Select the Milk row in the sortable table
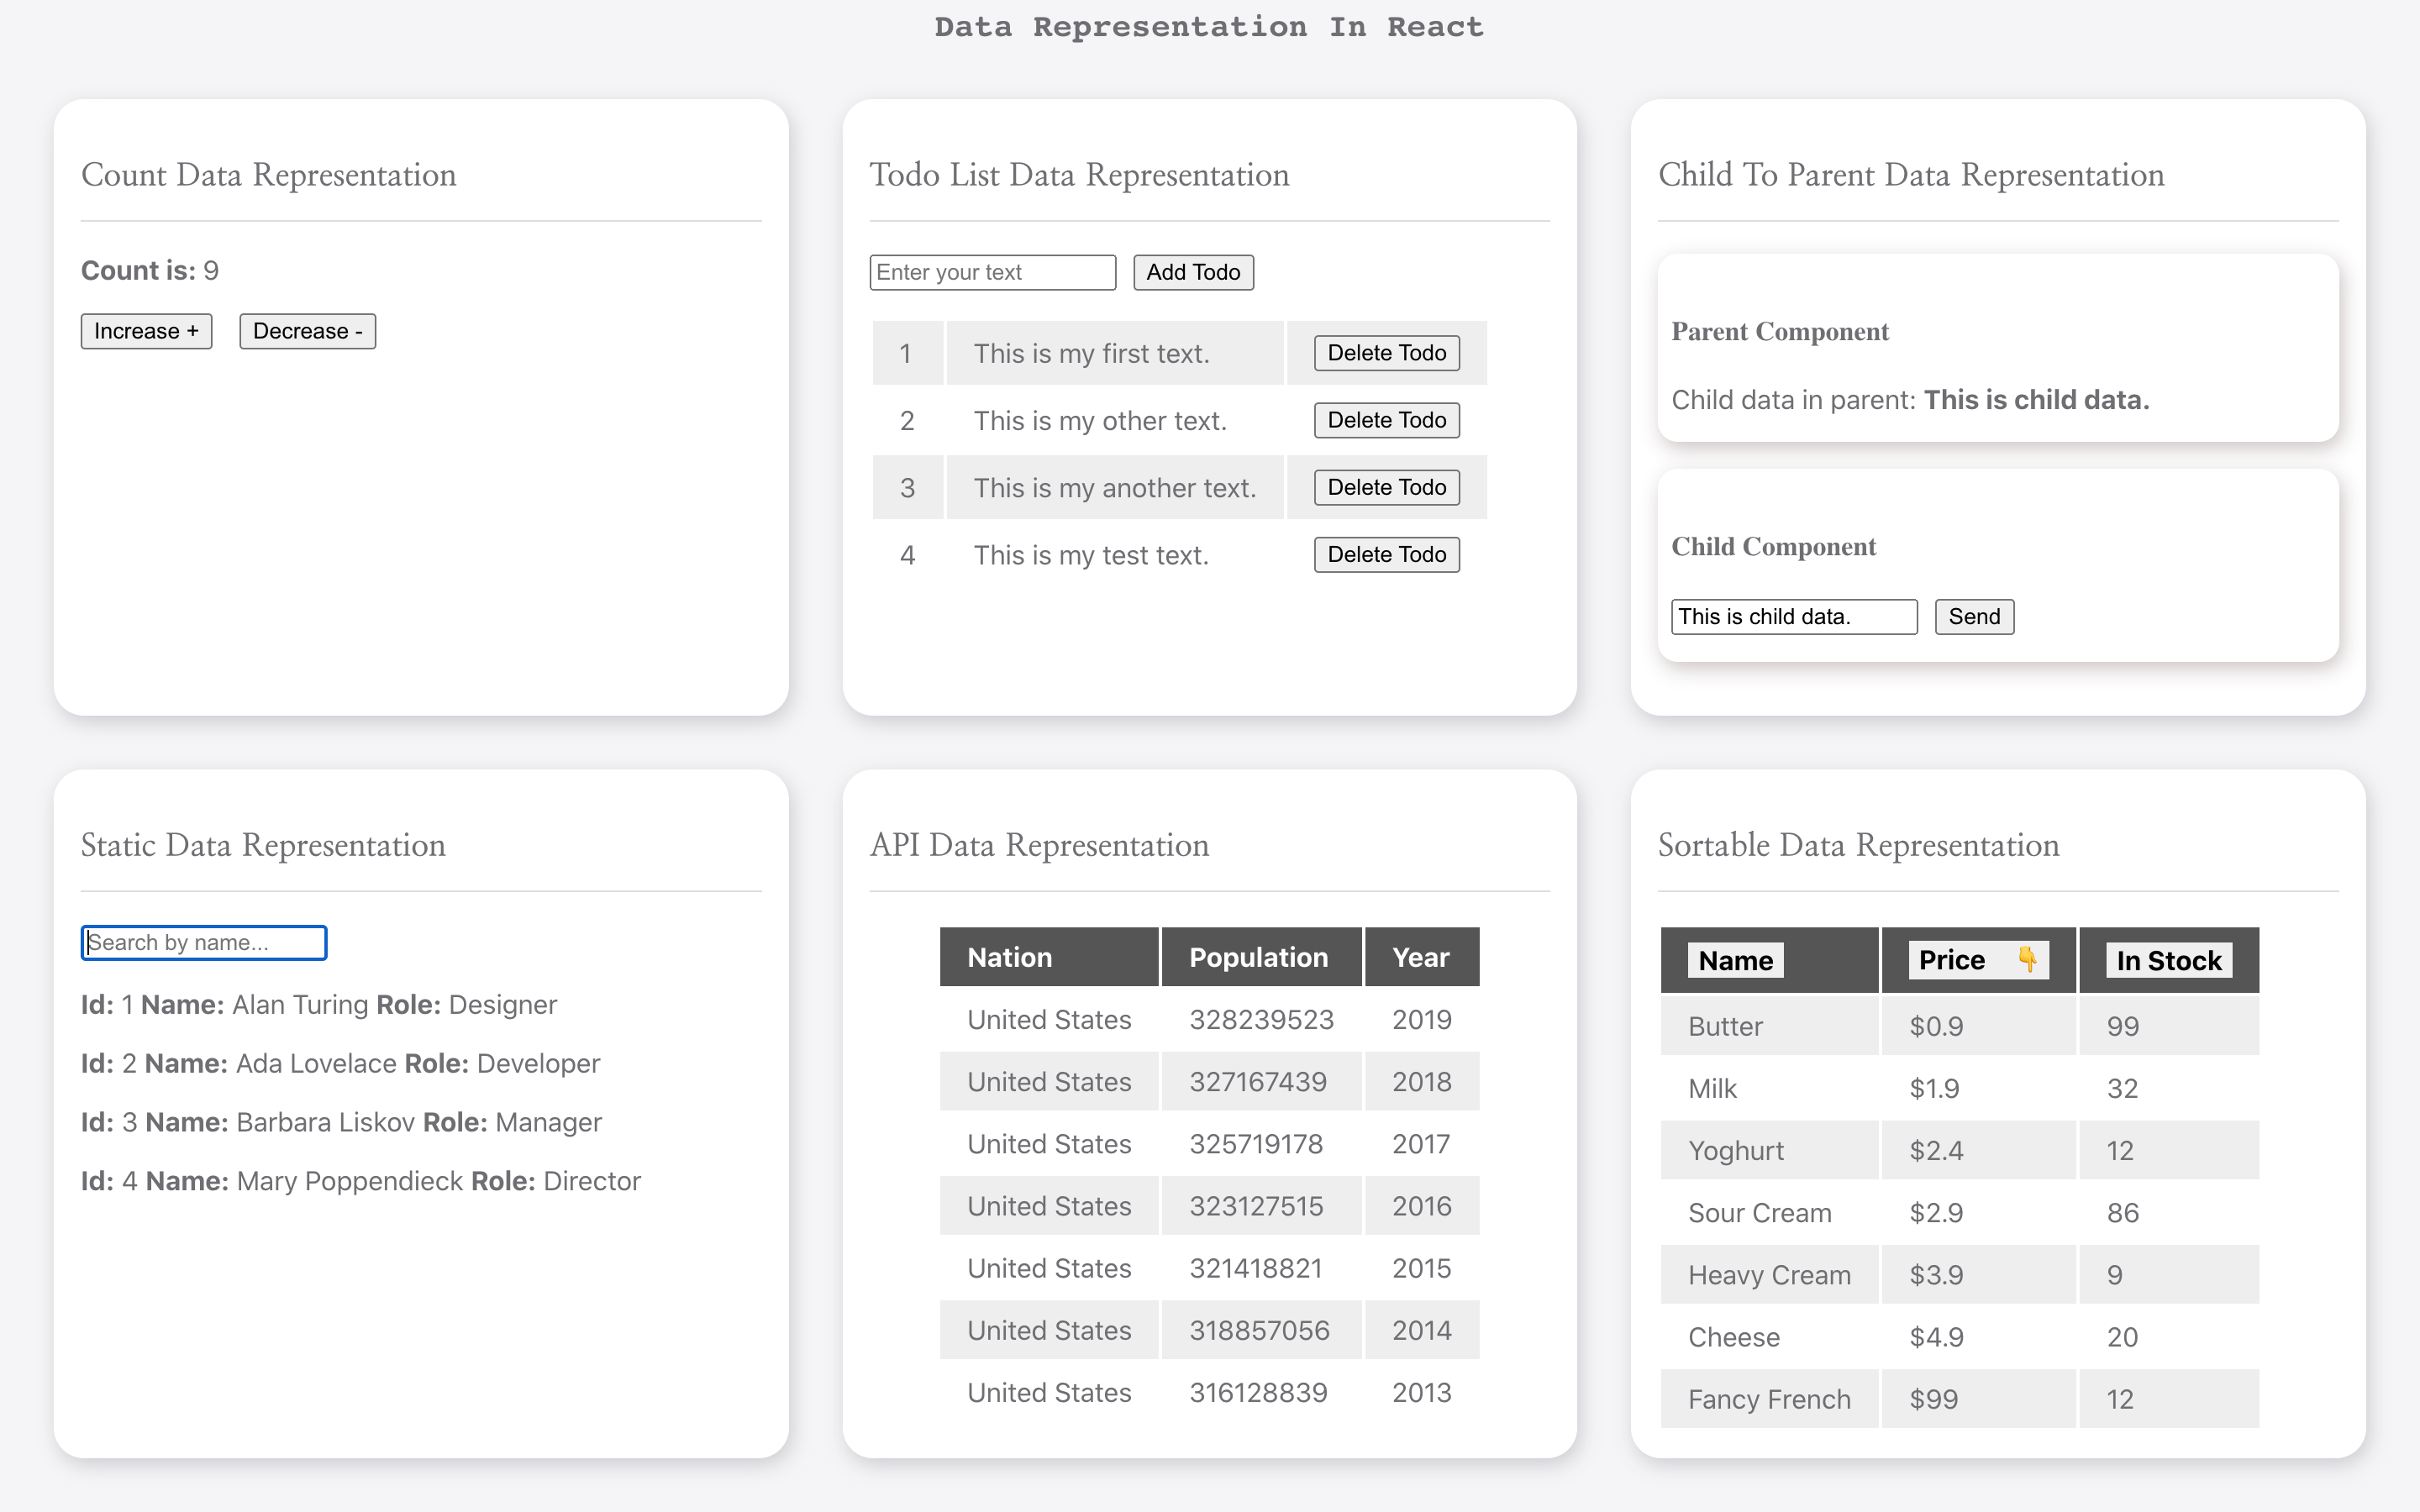 [1770, 1088]
